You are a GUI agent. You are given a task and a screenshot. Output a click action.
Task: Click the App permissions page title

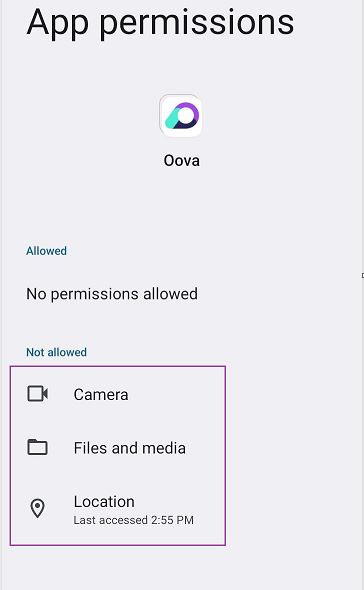pyautogui.click(x=160, y=23)
